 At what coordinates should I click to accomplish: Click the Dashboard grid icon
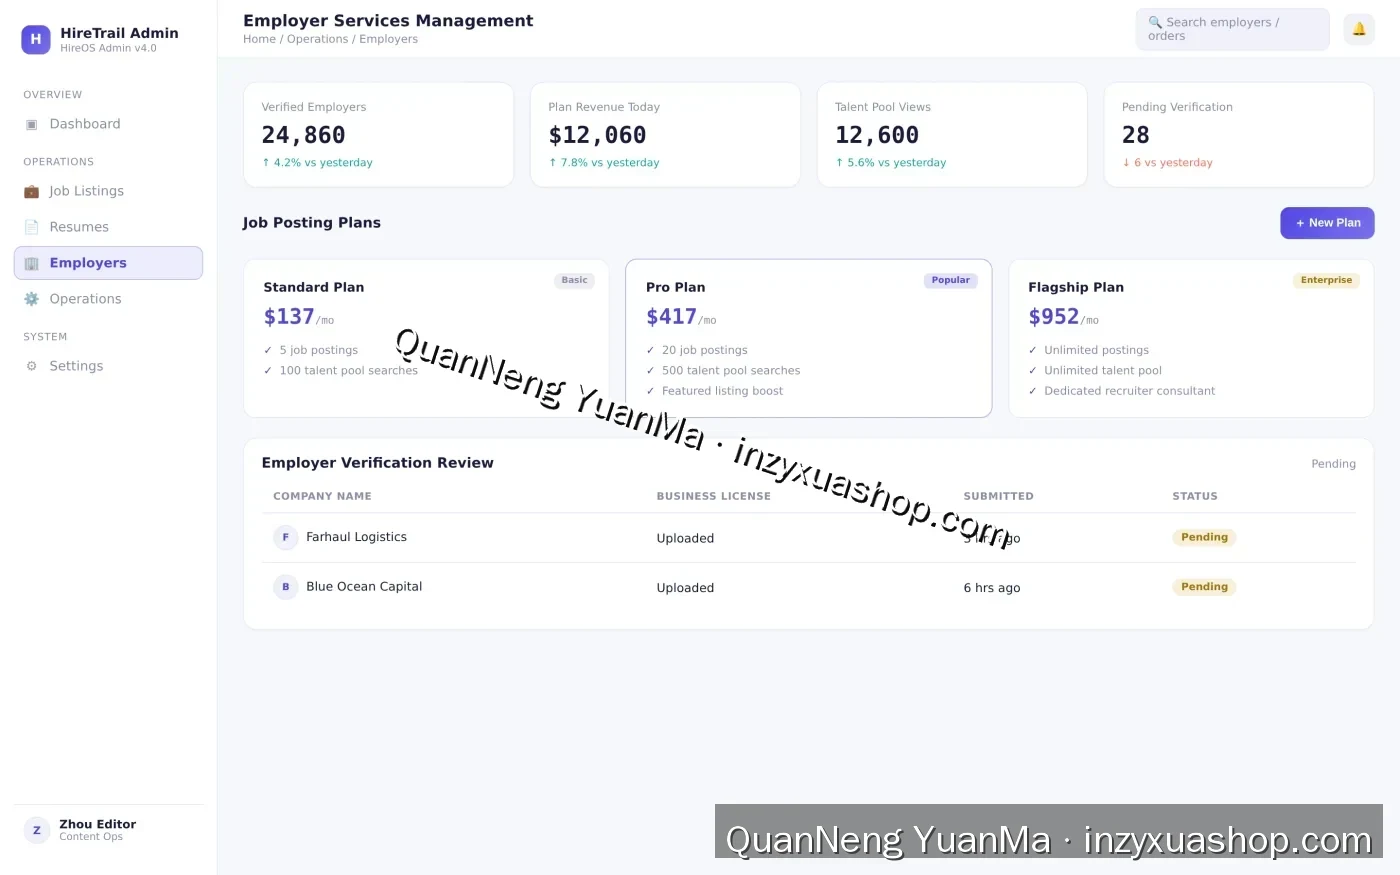[x=31, y=124]
